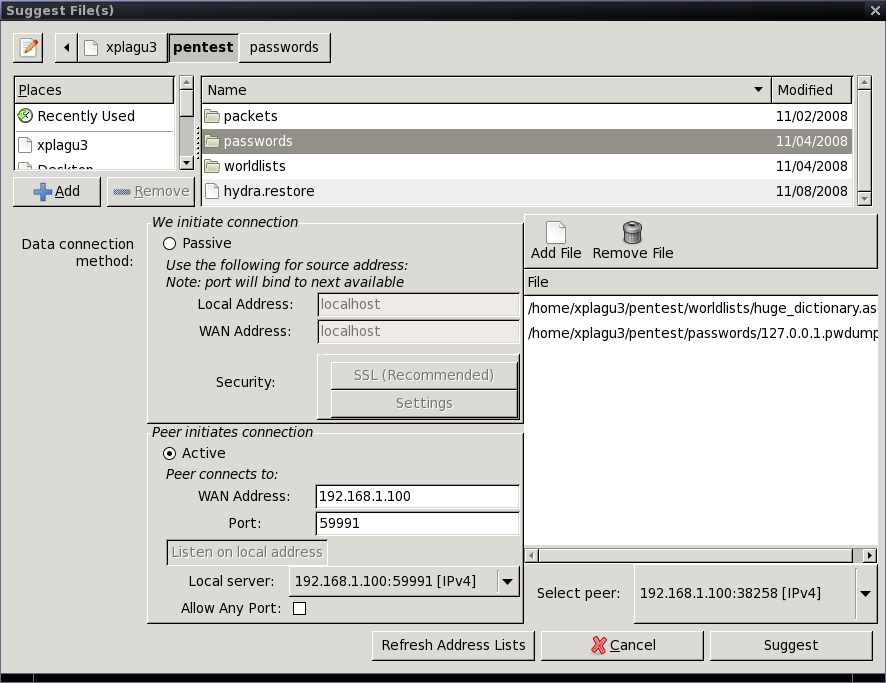Select the Passive radio button
The height and width of the screenshot is (683, 886).
click(169, 243)
